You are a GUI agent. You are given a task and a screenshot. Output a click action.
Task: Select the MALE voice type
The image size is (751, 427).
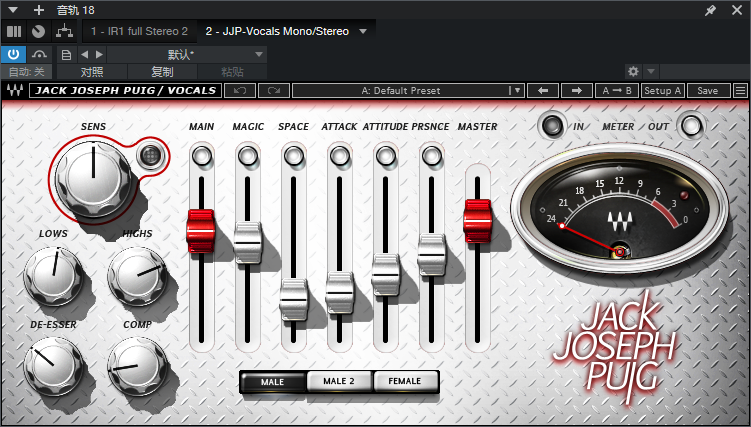[273, 382]
